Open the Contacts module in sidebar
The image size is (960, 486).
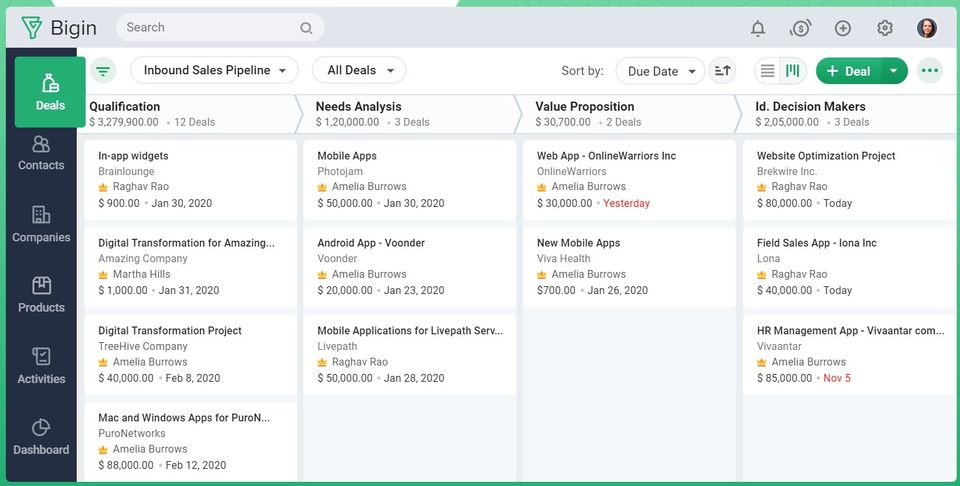click(41, 153)
